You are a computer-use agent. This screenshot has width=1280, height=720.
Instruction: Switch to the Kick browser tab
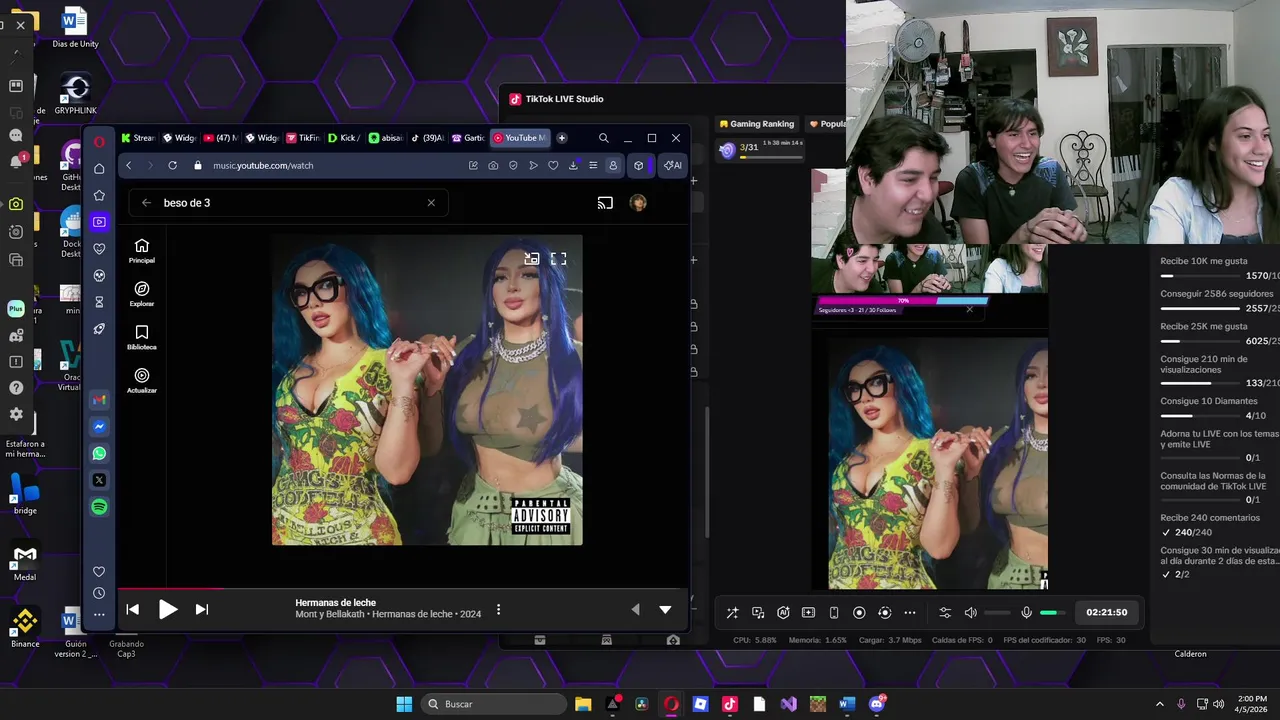tap(344, 138)
